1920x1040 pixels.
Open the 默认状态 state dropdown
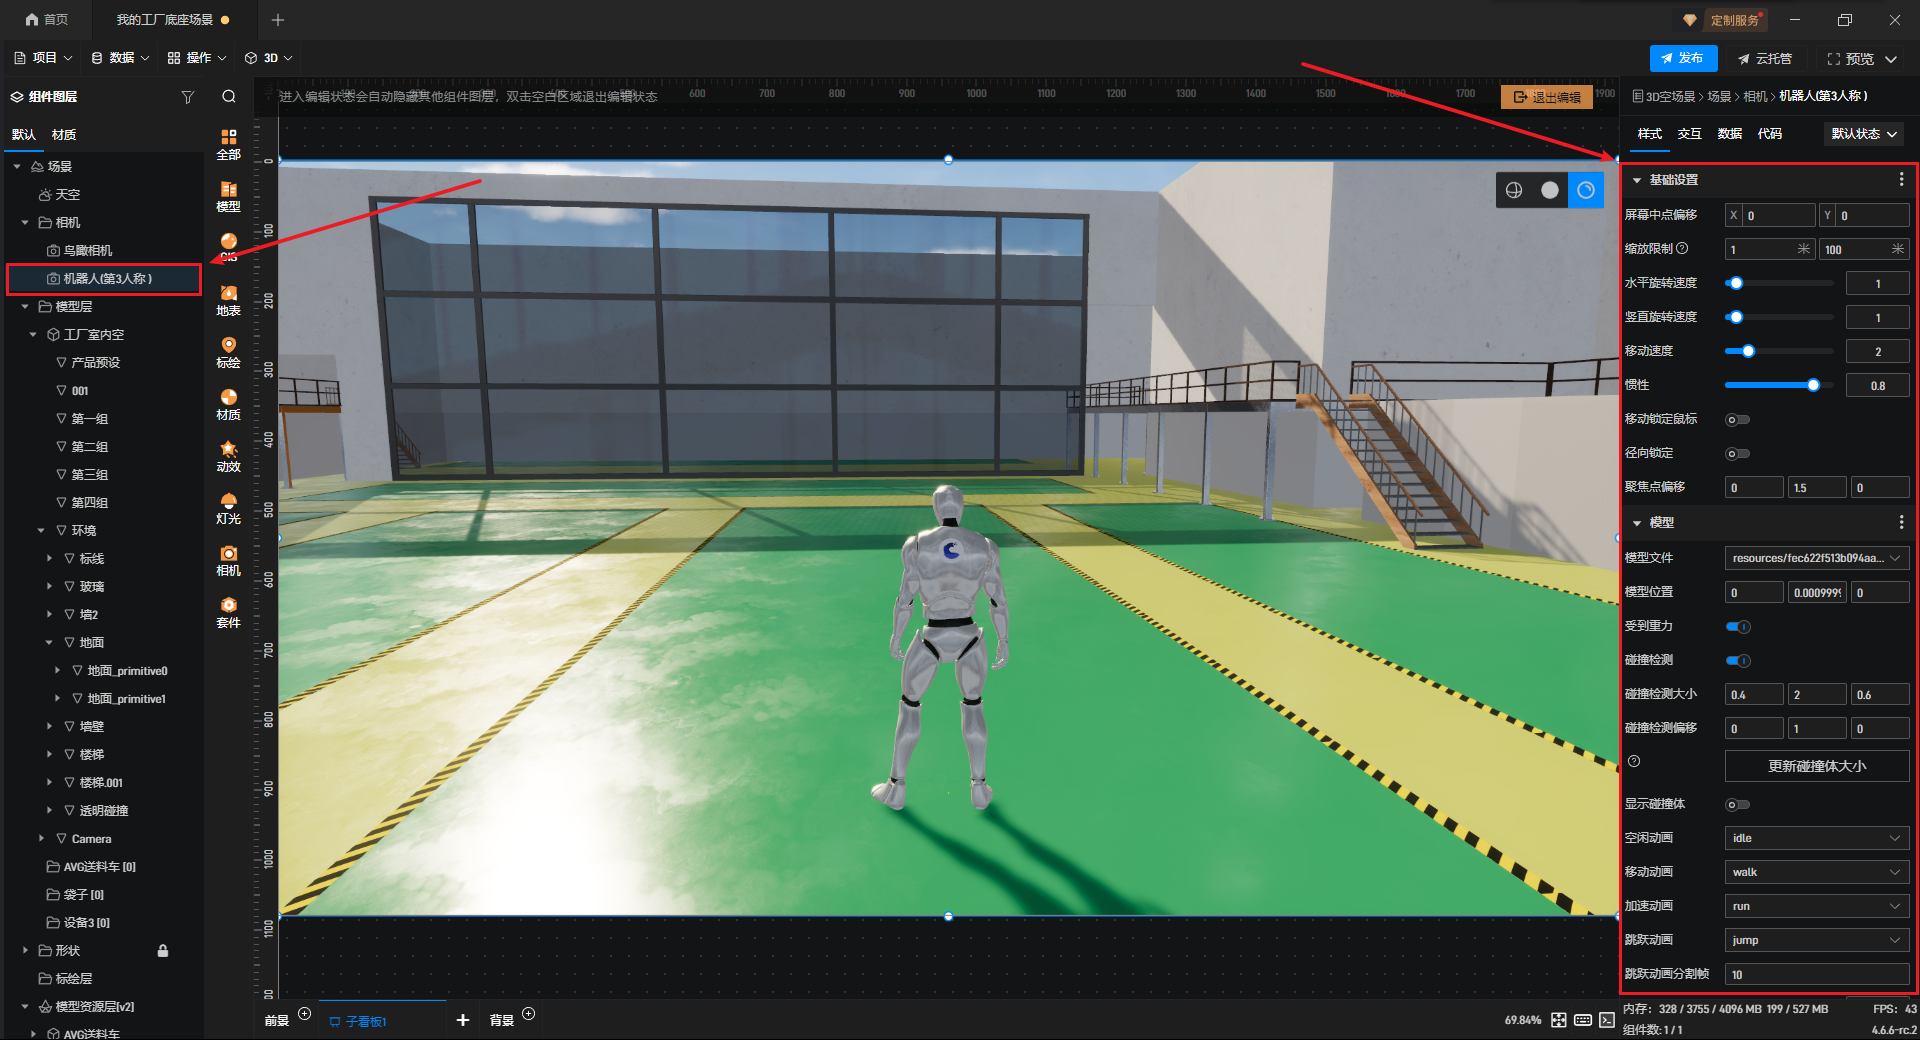tap(1864, 134)
